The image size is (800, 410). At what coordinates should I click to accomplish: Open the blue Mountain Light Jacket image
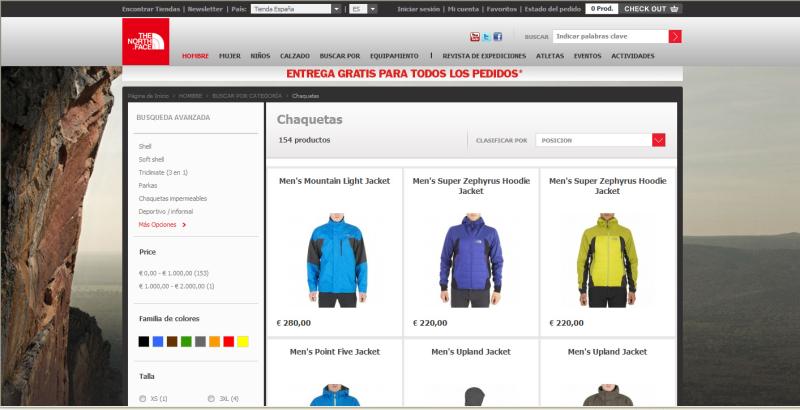click(337, 260)
